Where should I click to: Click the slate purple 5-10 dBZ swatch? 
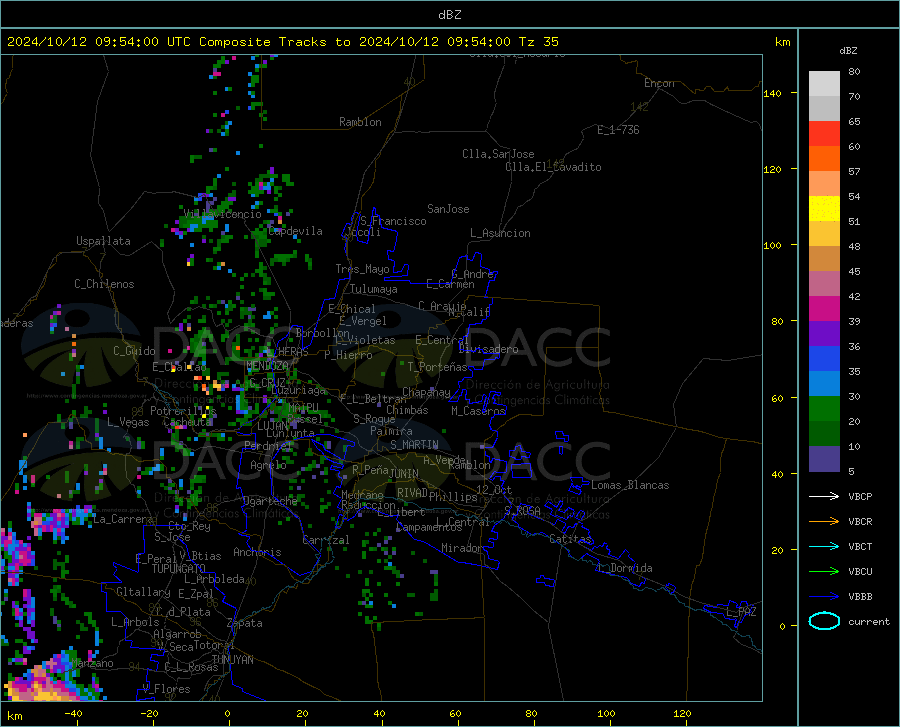[x=824, y=459]
